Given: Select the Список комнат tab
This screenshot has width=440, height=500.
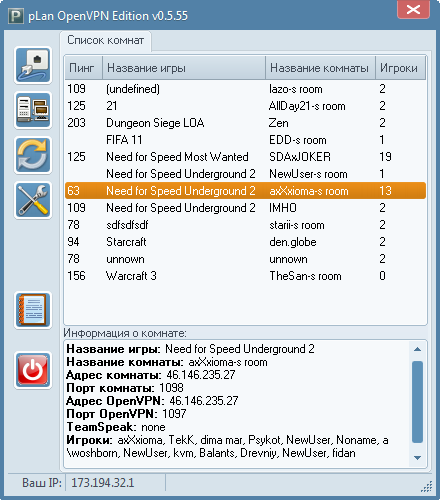Looking at the screenshot, I should coord(106,41).
